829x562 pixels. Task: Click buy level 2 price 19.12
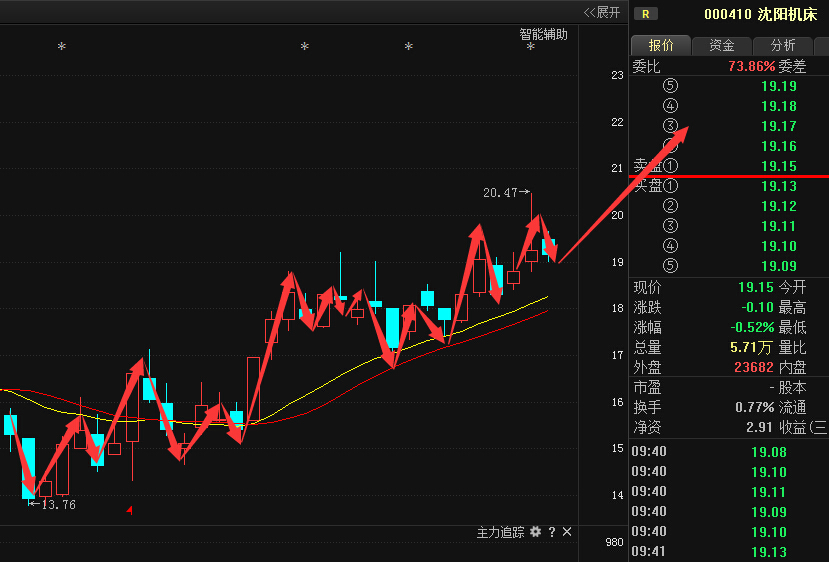[x=779, y=206]
